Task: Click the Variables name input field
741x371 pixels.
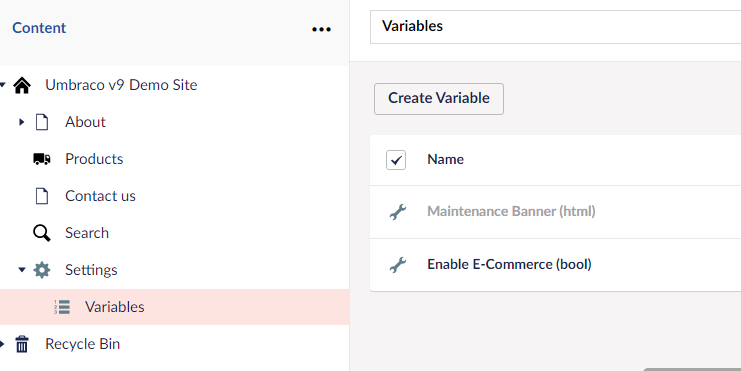Action: tap(555, 27)
